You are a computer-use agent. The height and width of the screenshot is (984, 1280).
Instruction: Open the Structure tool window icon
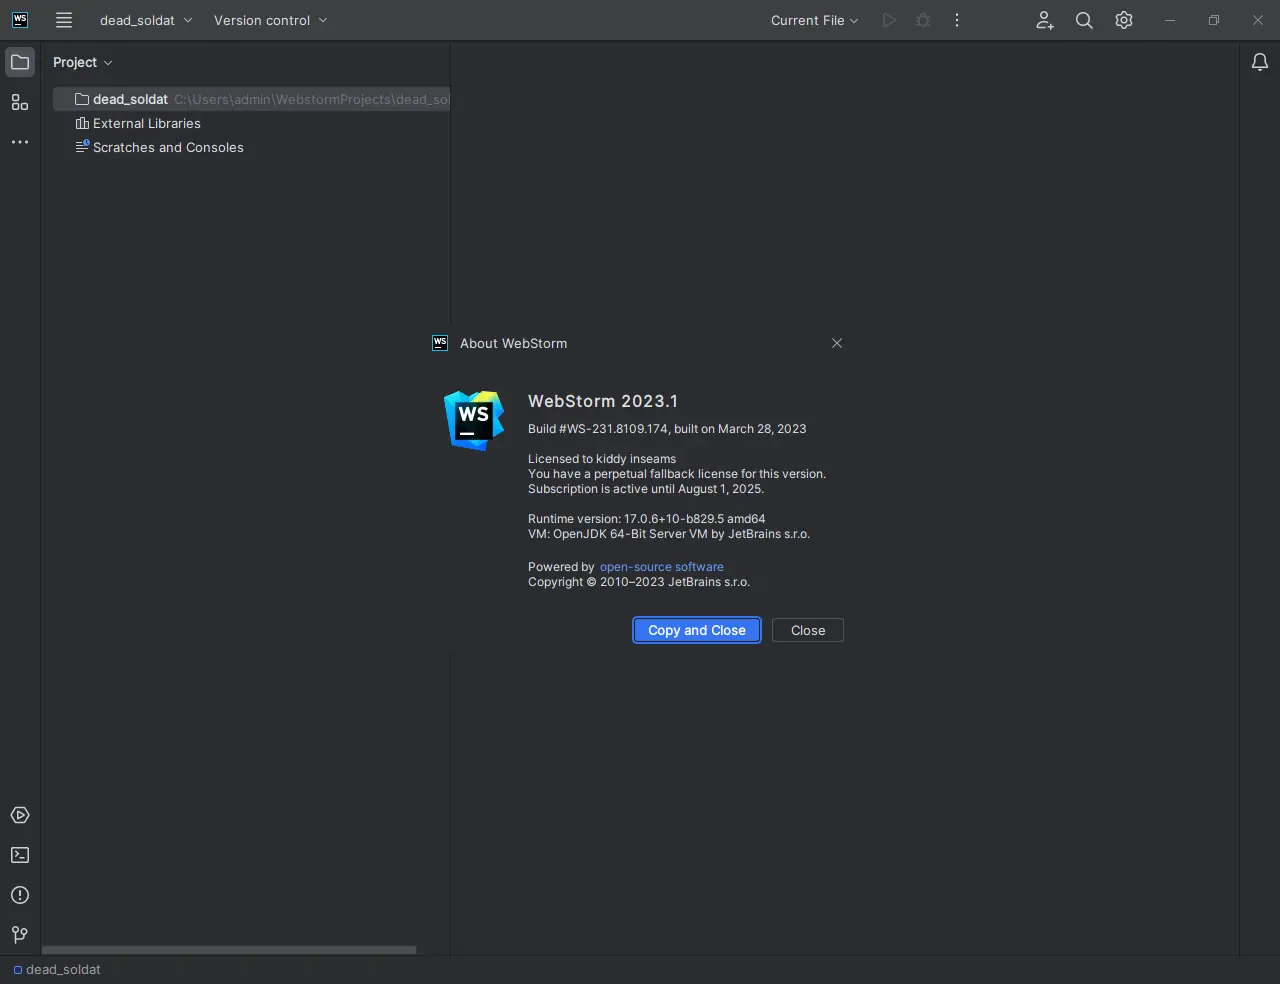(x=20, y=102)
